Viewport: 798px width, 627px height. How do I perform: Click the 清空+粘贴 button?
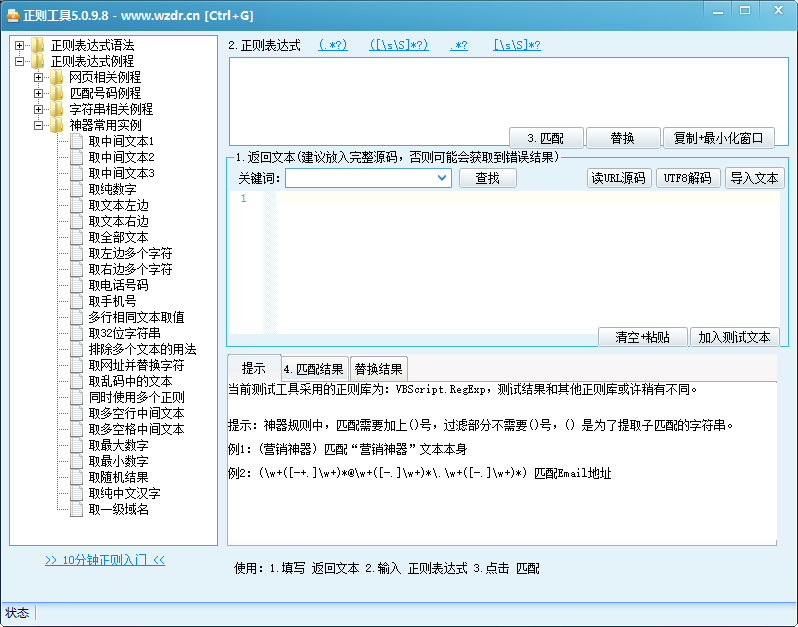pos(643,337)
